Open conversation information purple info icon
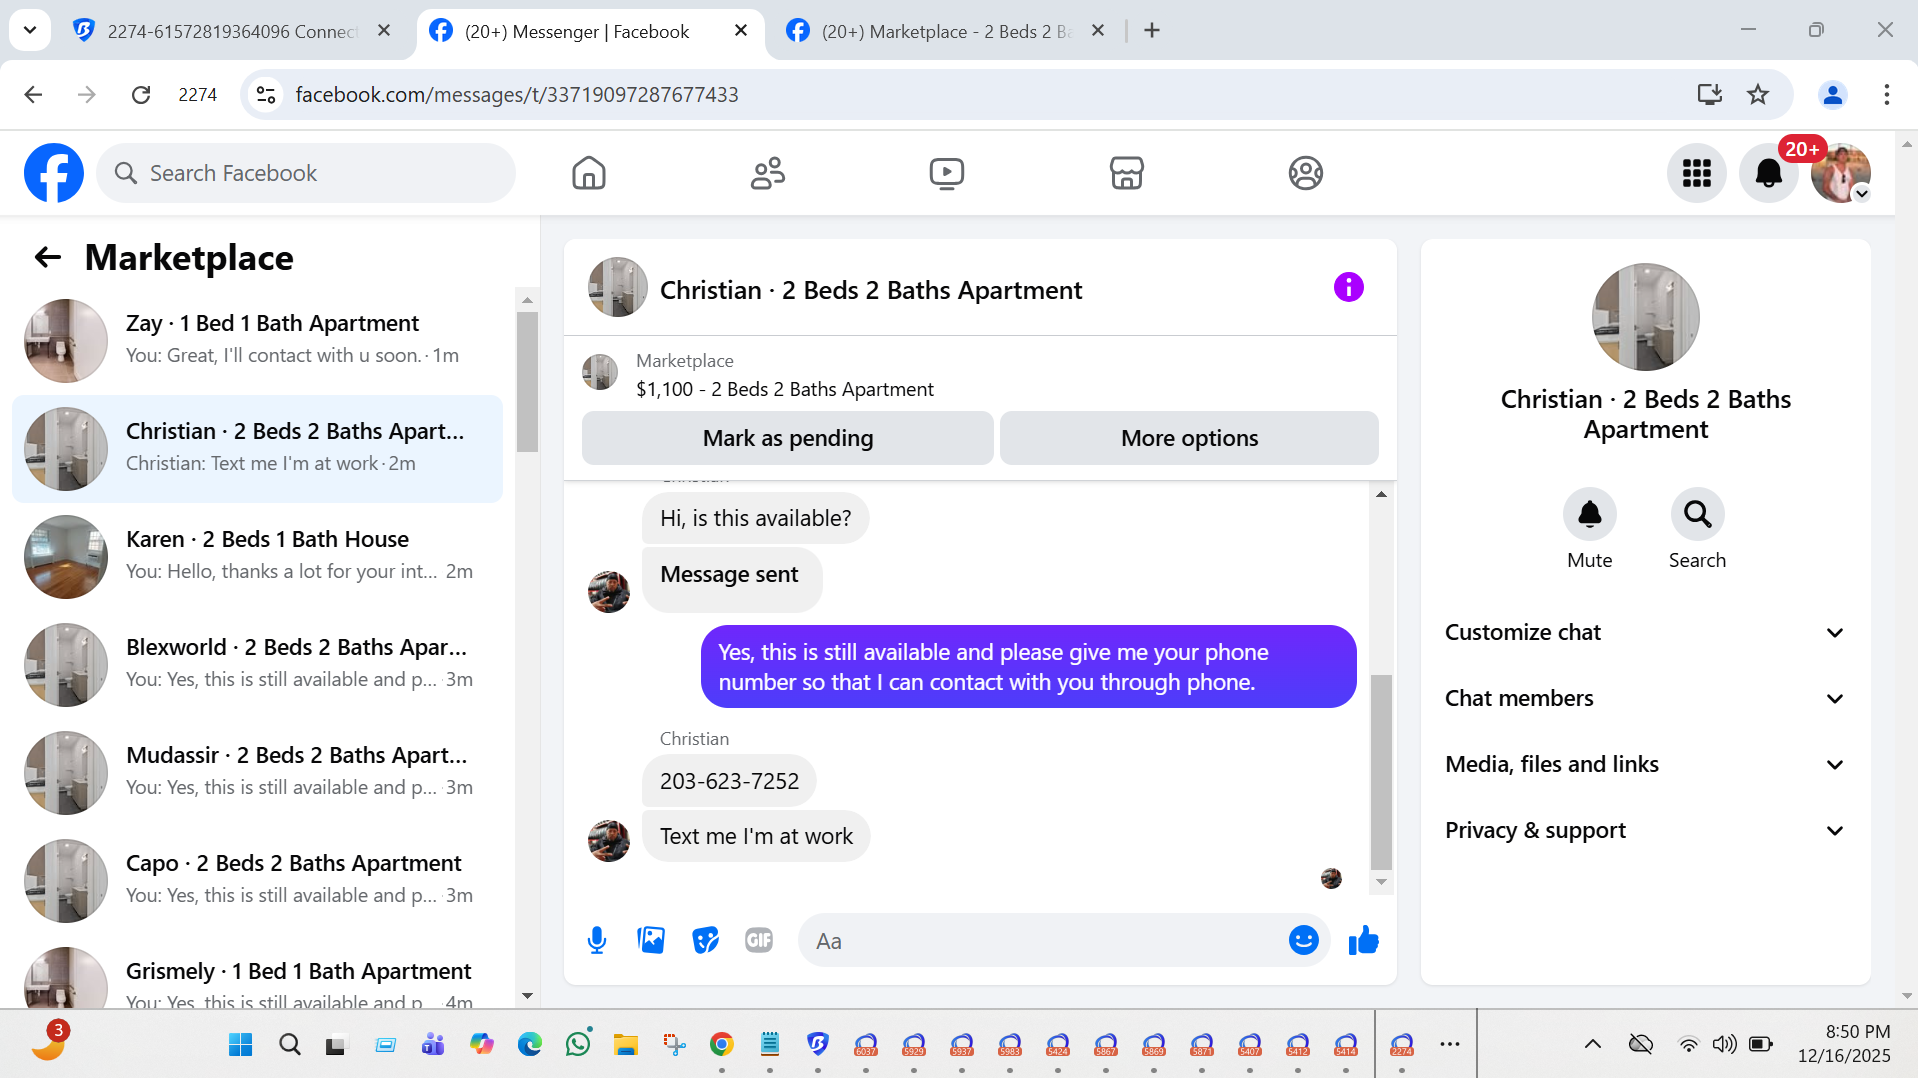Image resolution: width=1918 pixels, height=1078 pixels. pyautogui.click(x=1348, y=288)
